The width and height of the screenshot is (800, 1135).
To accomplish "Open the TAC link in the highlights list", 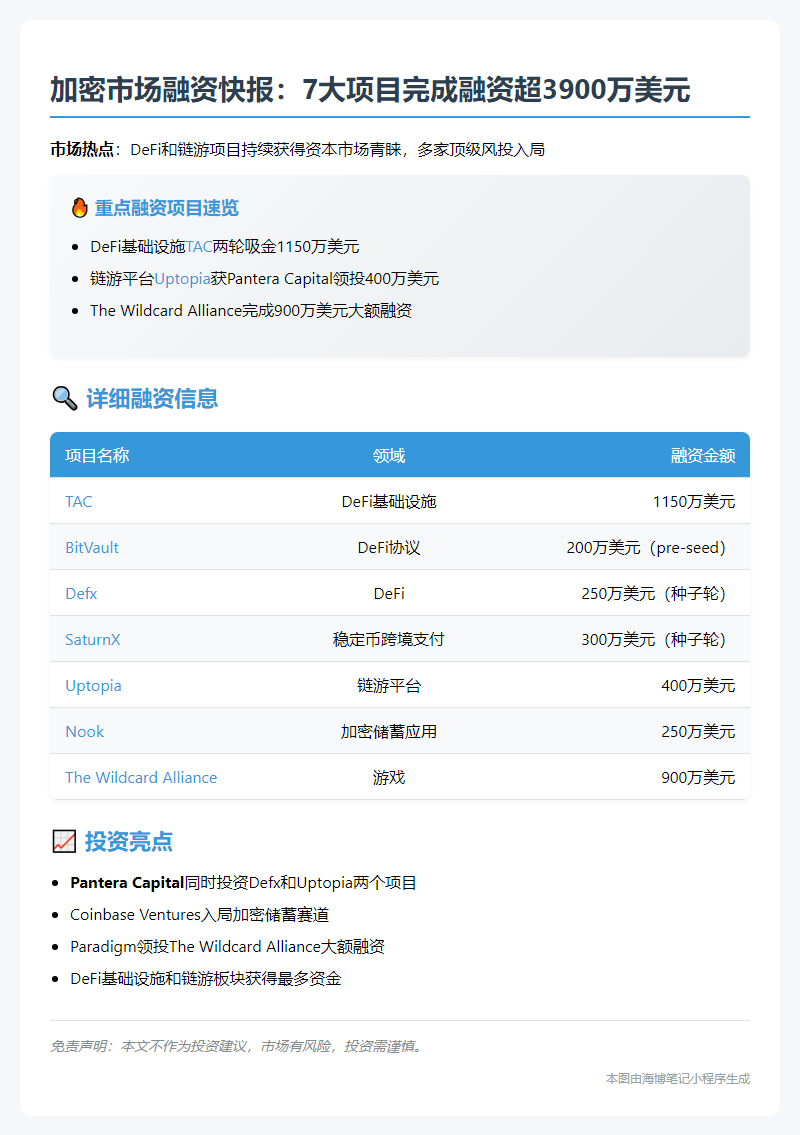I will click(x=199, y=247).
